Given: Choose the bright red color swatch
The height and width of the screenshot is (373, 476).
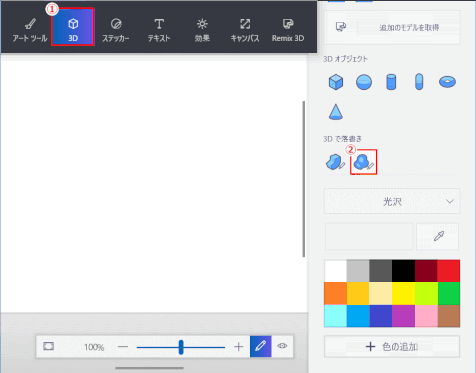Looking at the screenshot, I should coord(449,271).
